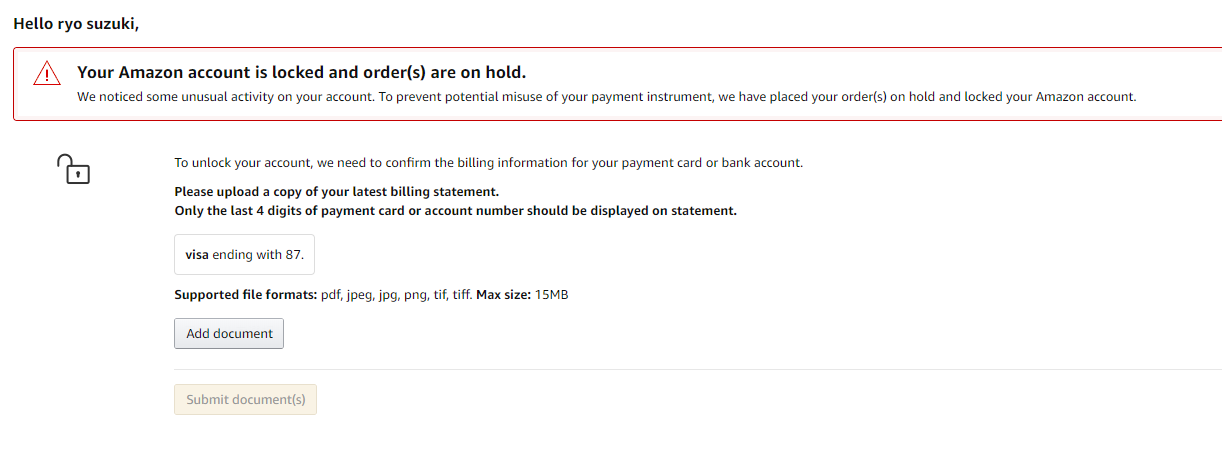Click the 'ending with 87.' text
Image resolution: width=1222 pixels, height=456 pixels.
(x=258, y=255)
